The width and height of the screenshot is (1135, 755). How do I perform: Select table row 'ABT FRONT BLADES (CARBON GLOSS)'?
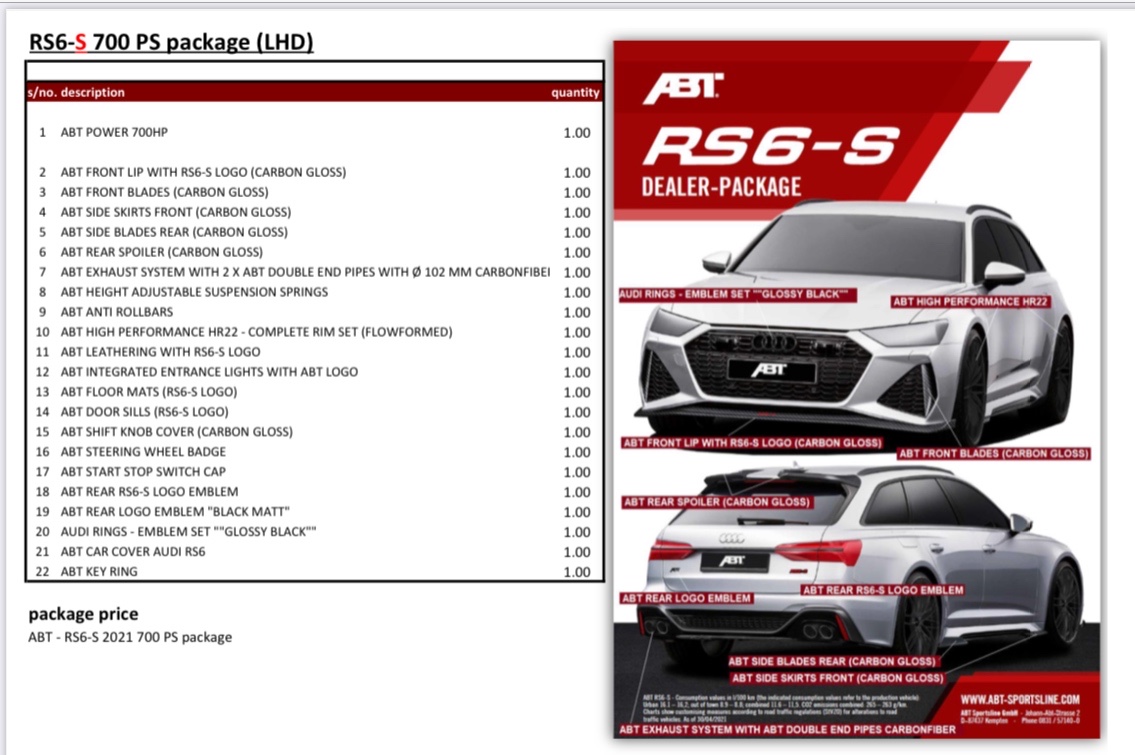pos(164,193)
